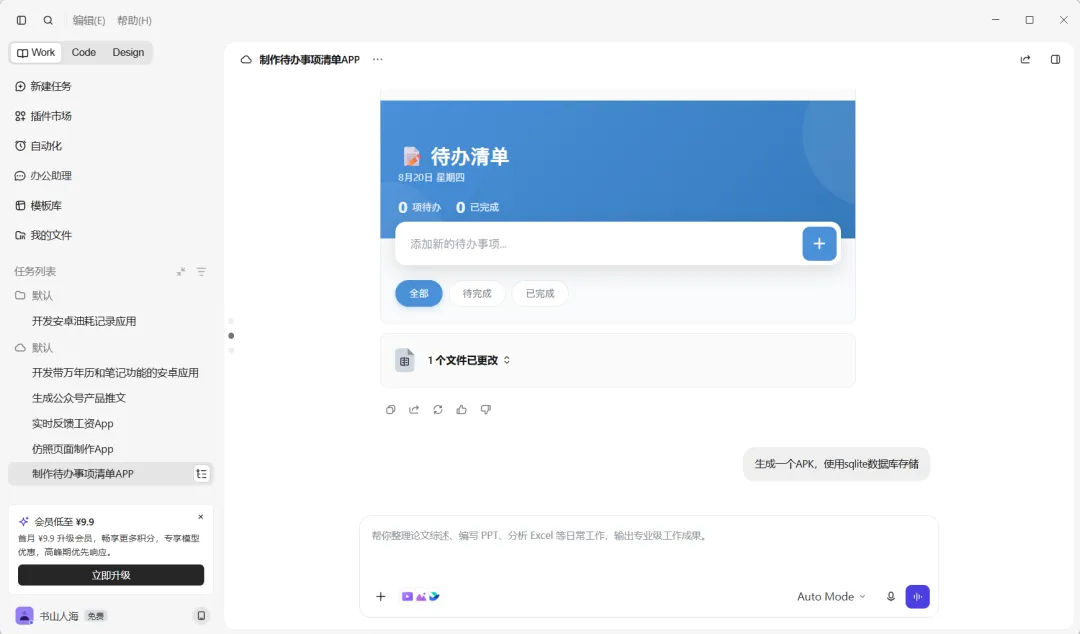Open 插件市场 plugin market
1080x634 pixels.
[43, 116]
